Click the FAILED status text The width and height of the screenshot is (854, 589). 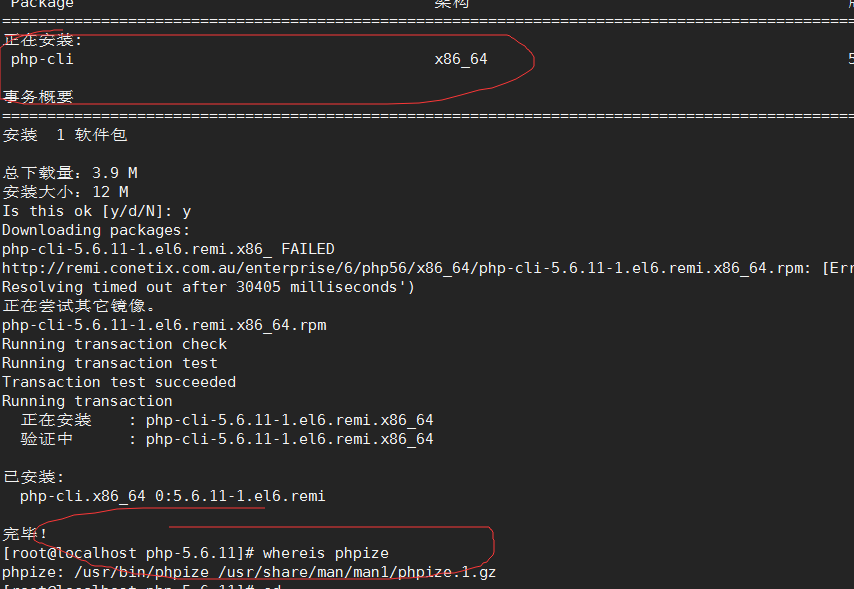(x=308, y=249)
